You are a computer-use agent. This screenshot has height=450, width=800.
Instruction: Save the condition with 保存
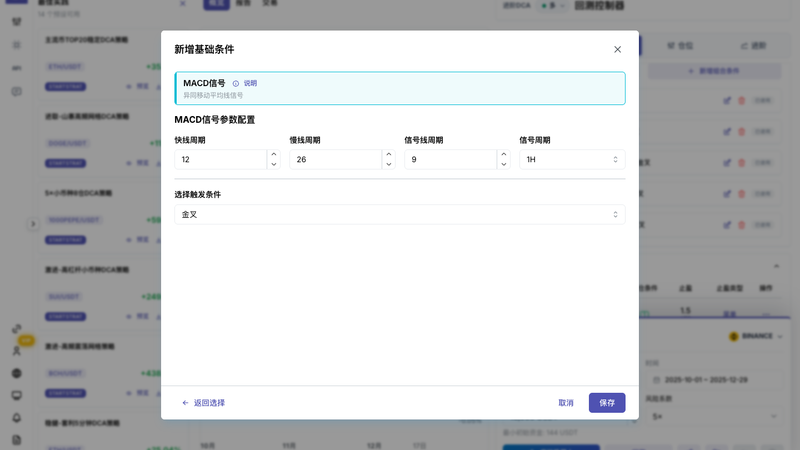tap(607, 403)
